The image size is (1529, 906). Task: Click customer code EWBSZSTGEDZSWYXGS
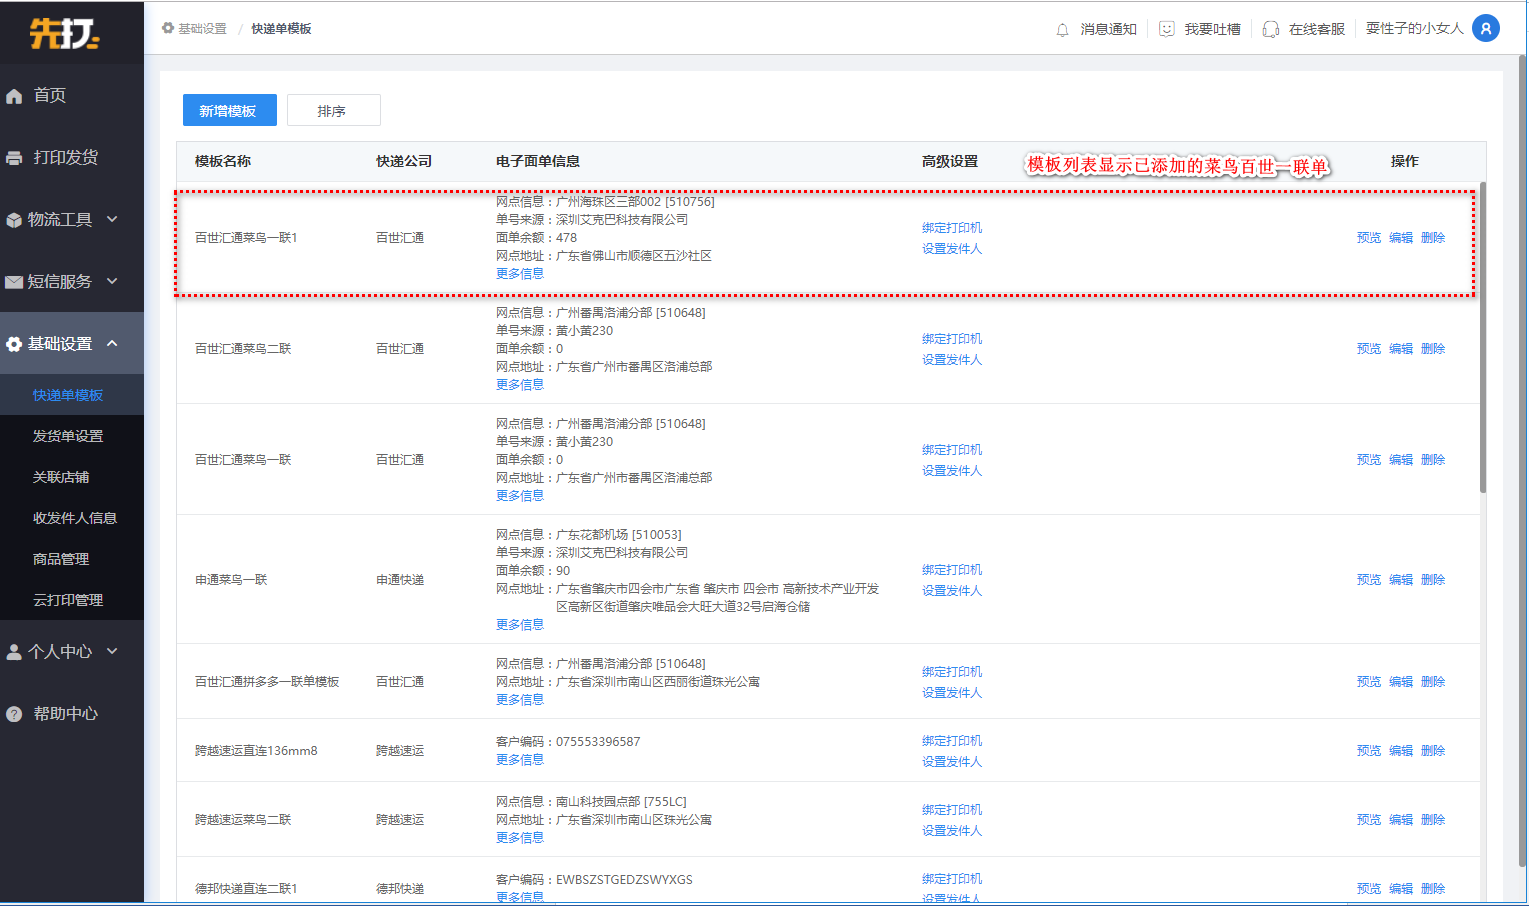tap(624, 880)
